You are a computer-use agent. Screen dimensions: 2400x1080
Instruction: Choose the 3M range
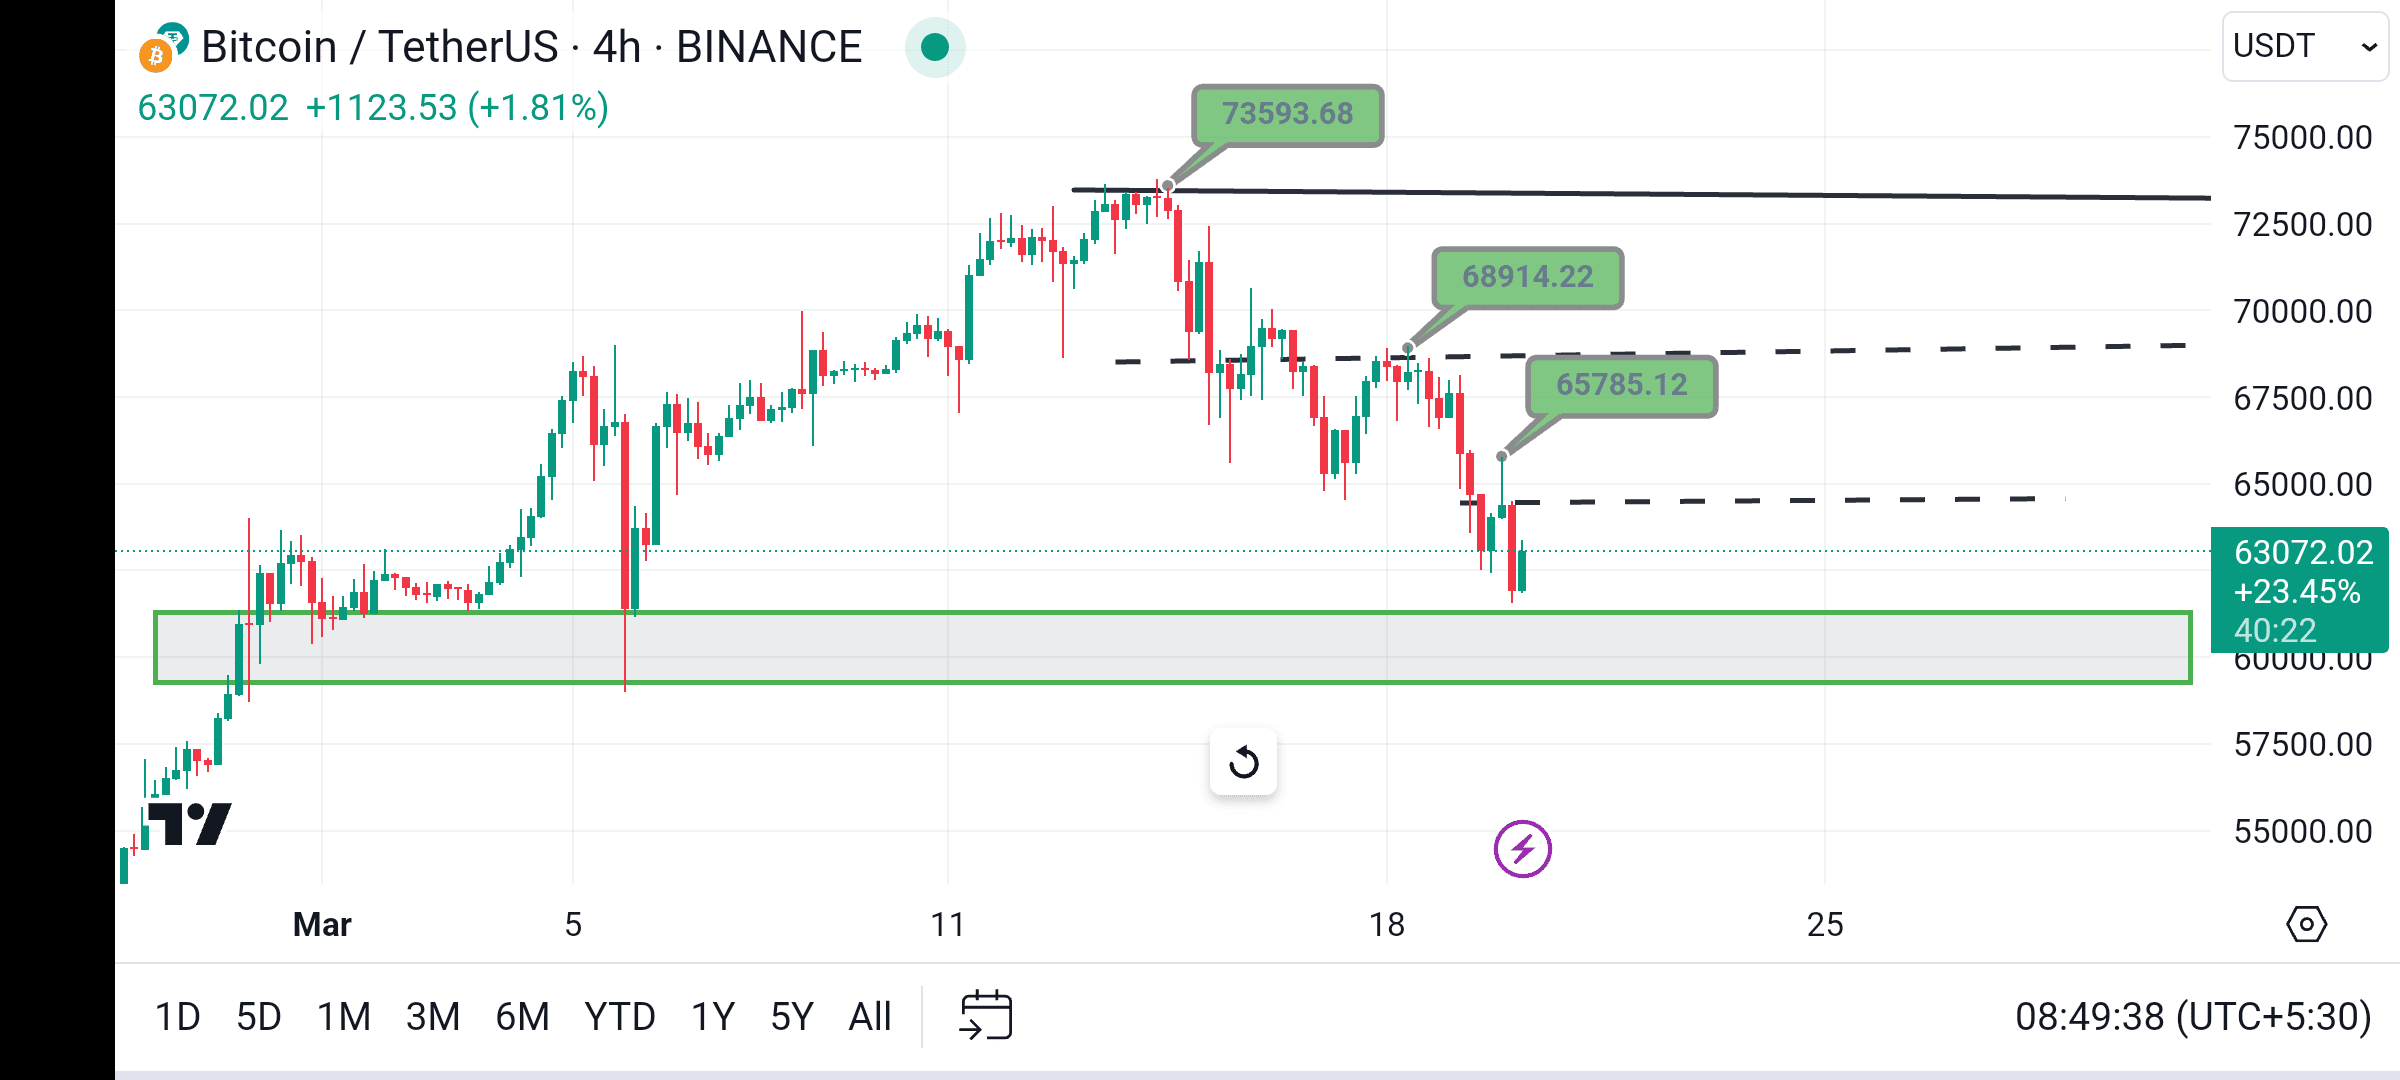[433, 1017]
